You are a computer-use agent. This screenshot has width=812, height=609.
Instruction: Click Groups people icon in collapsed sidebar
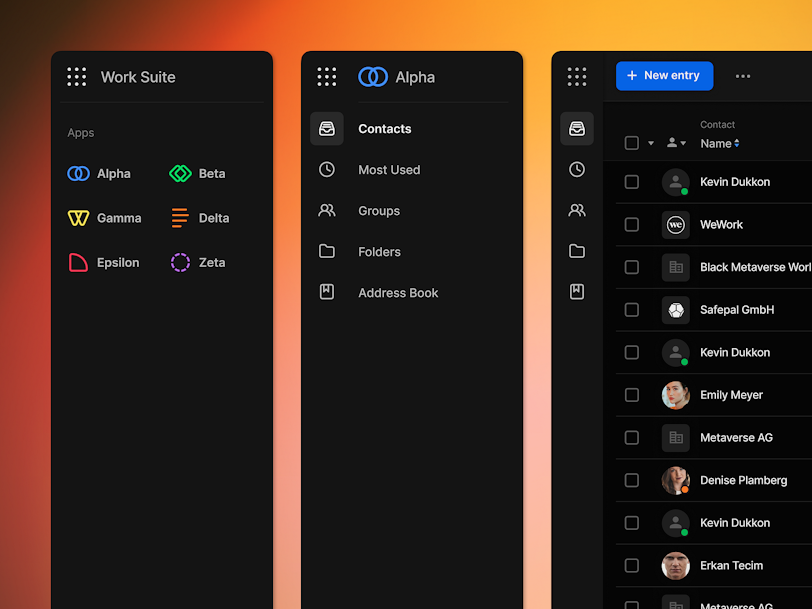[577, 210]
